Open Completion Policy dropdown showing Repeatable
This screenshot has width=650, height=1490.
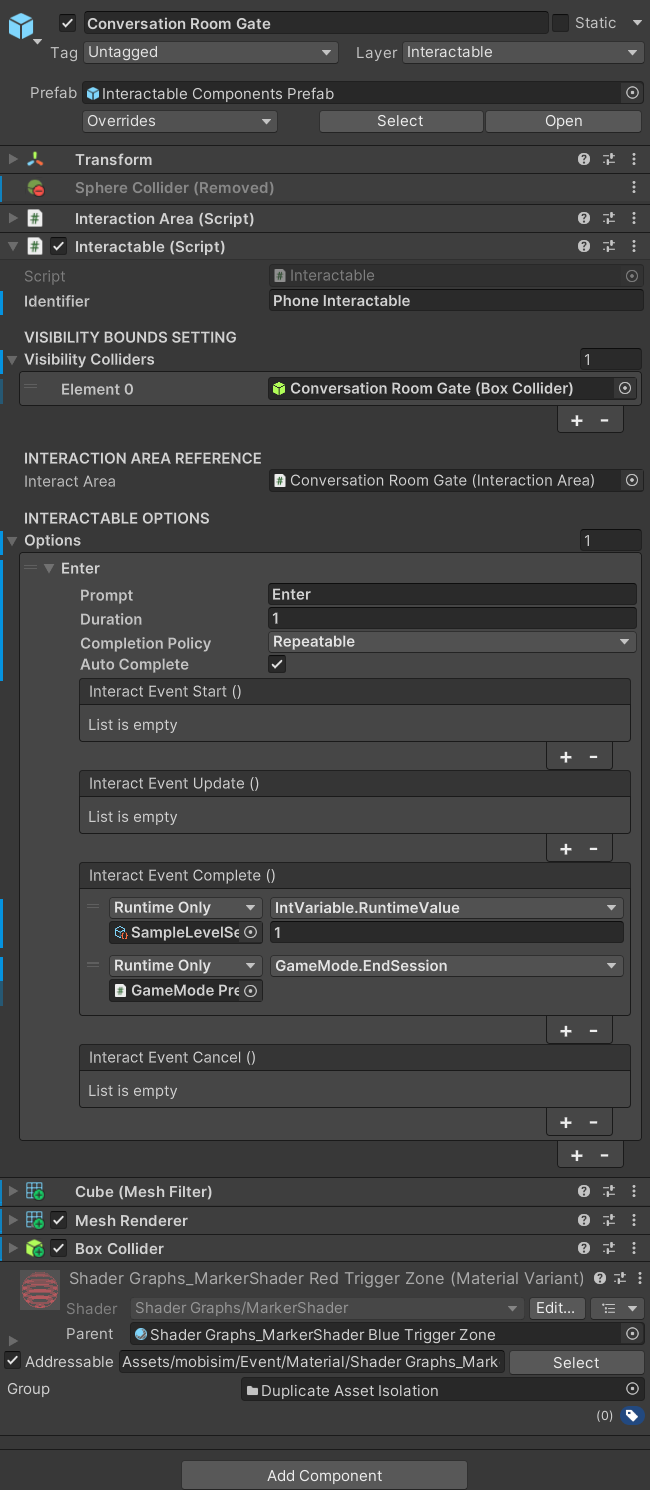tap(453, 642)
